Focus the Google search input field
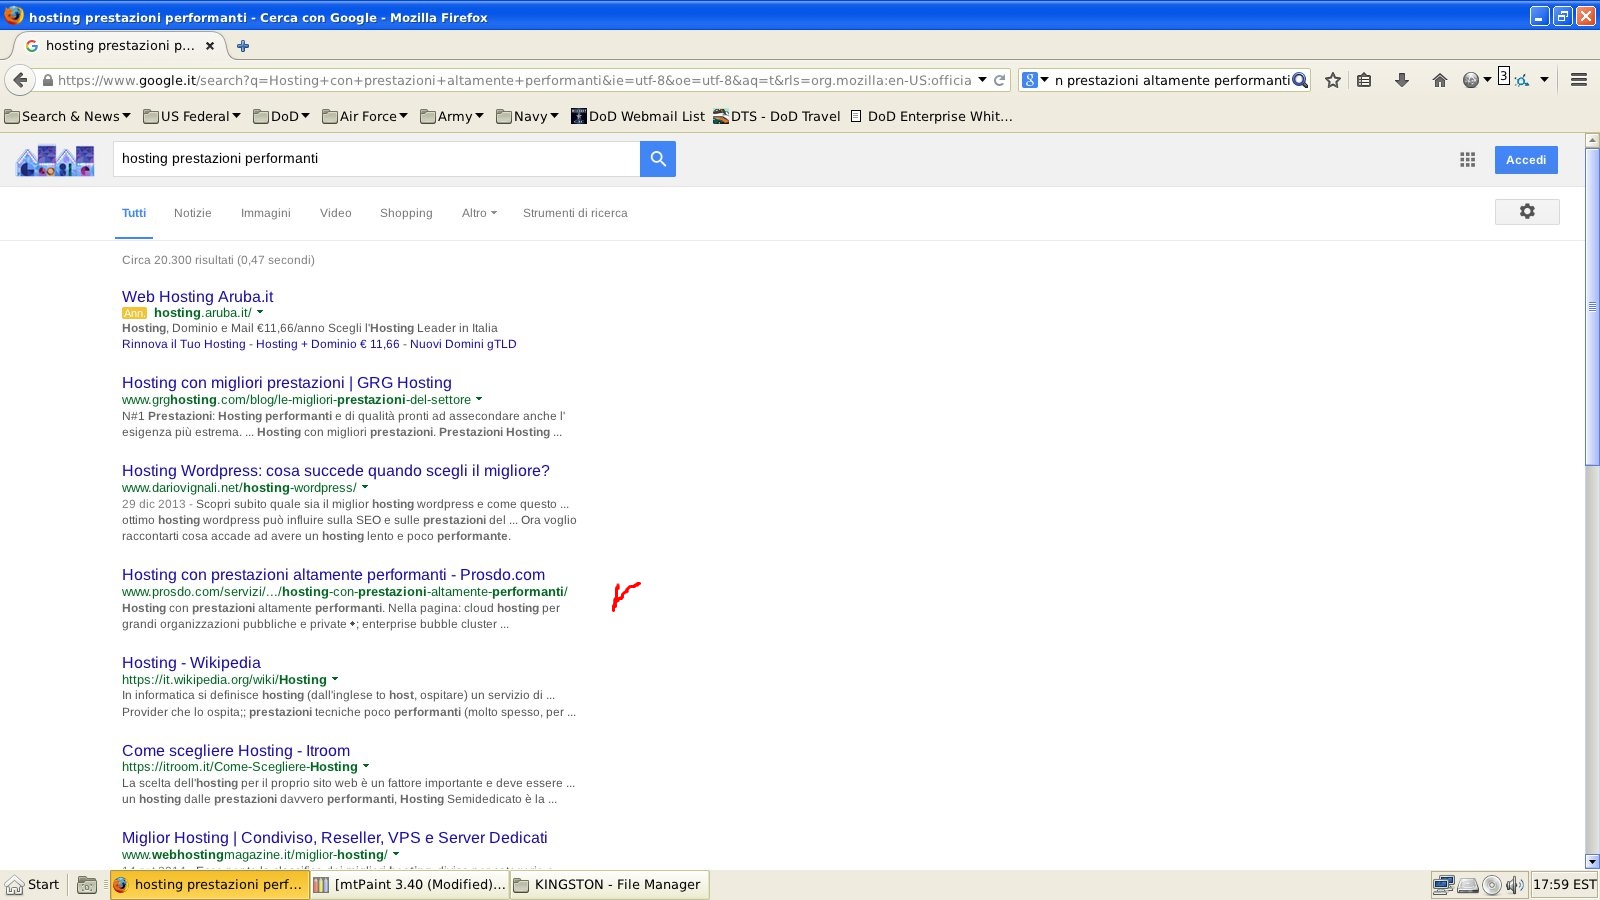The width and height of the screenshot is (1600, 900). (376, 158)
